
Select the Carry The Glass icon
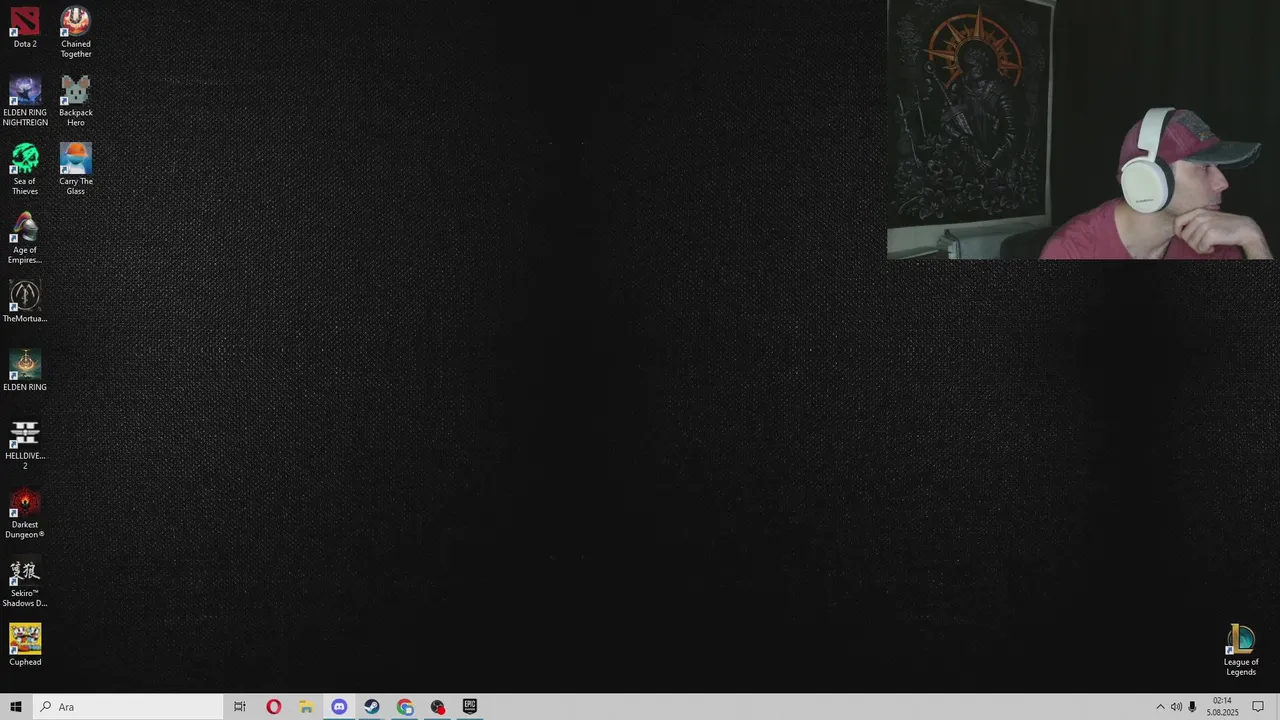(x=75, y=169)
